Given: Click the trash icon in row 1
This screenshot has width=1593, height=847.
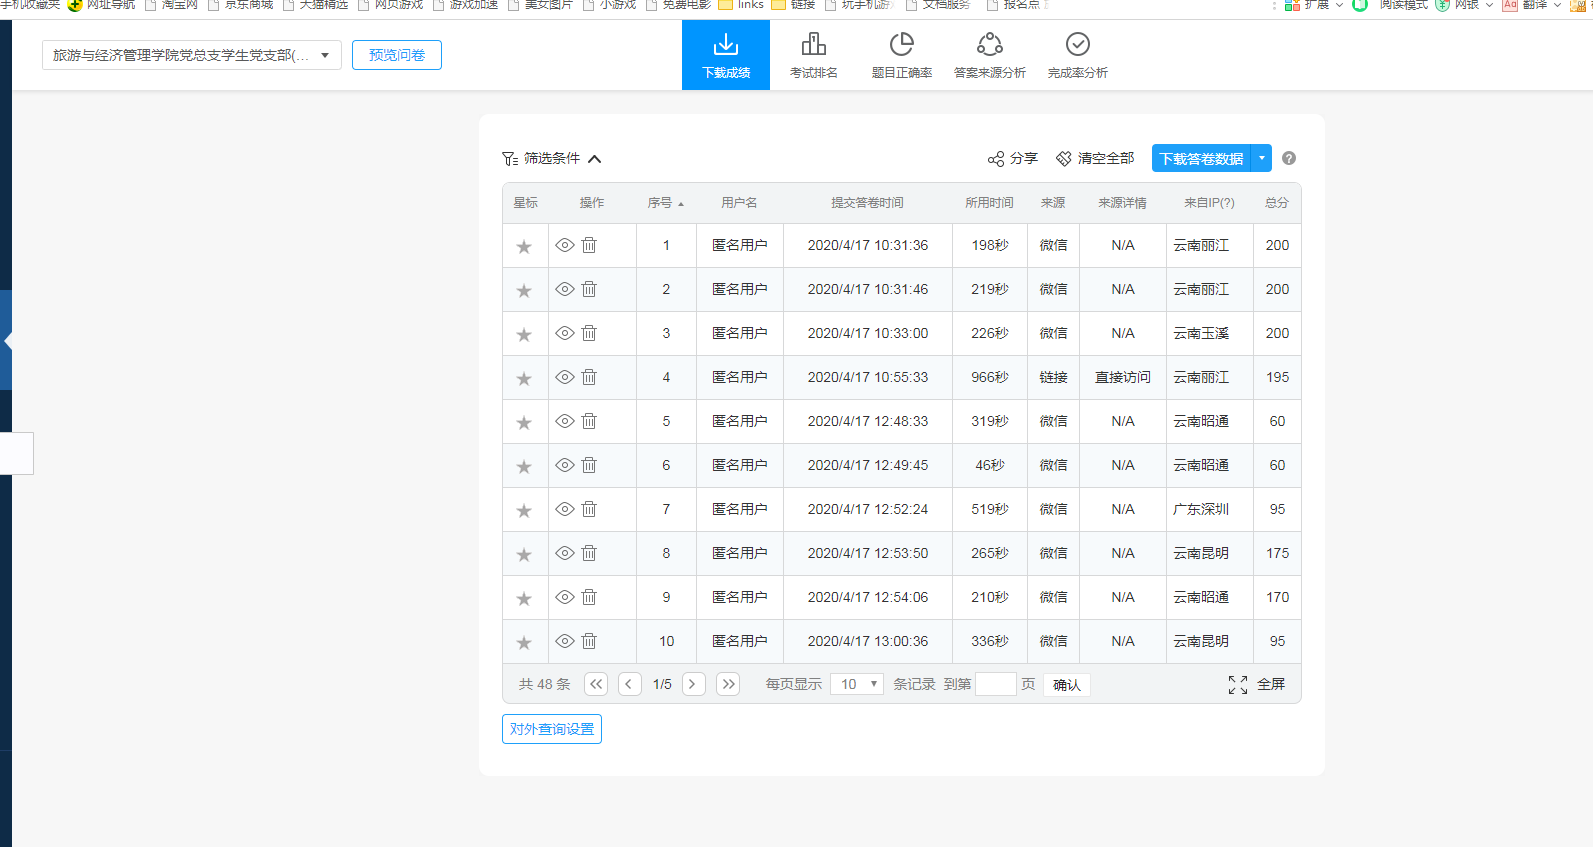Looking at the screenshot, I should click(x=589, y=245).
